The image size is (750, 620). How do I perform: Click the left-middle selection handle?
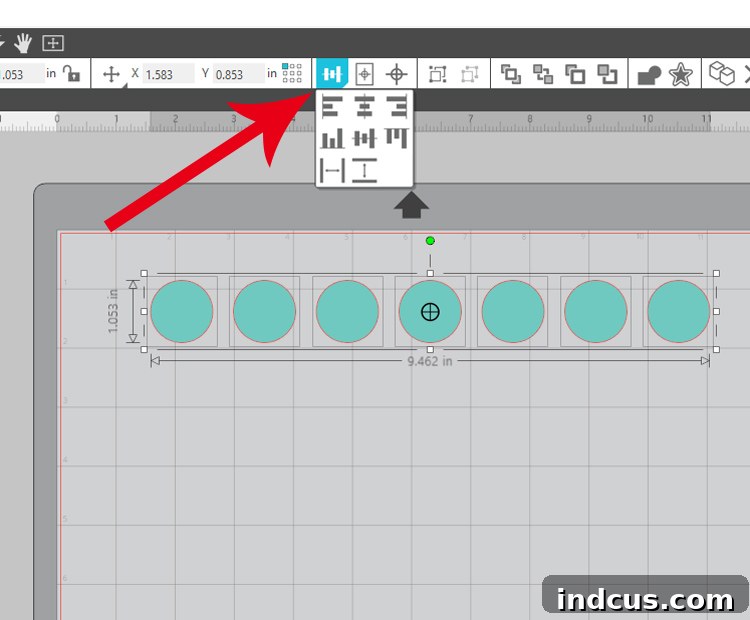[144, 311]
